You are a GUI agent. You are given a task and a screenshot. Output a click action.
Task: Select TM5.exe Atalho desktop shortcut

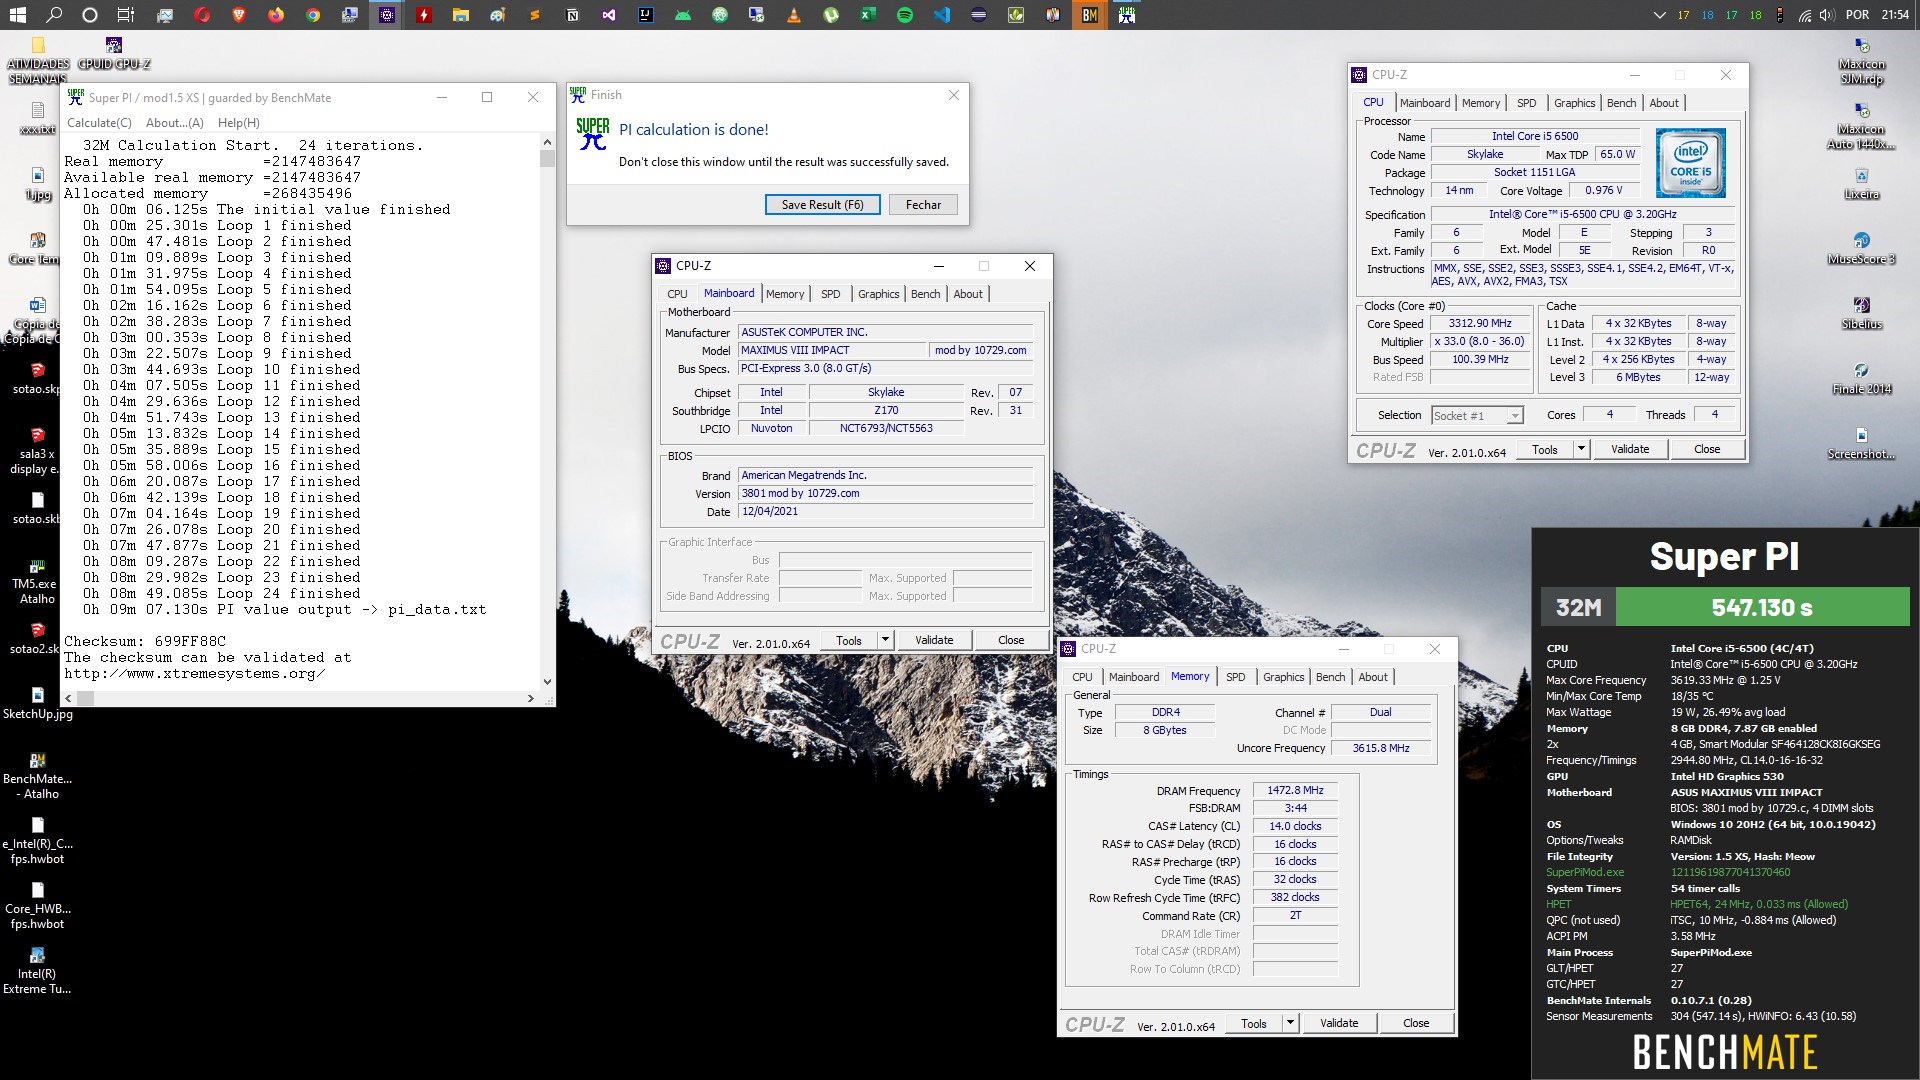click(x=37, y=582)
